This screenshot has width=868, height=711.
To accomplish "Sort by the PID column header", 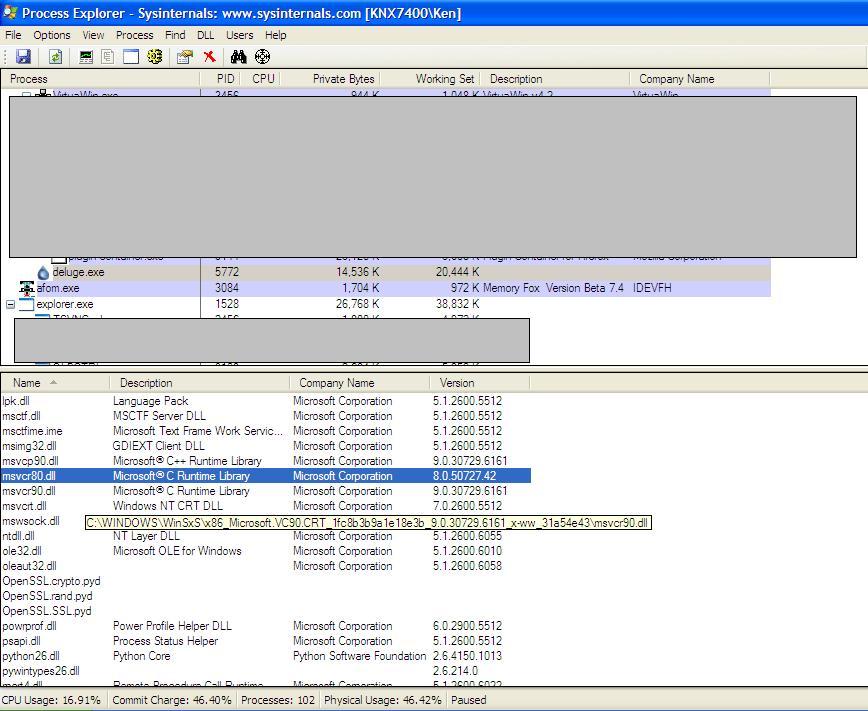I will click(x=220, y=79).
